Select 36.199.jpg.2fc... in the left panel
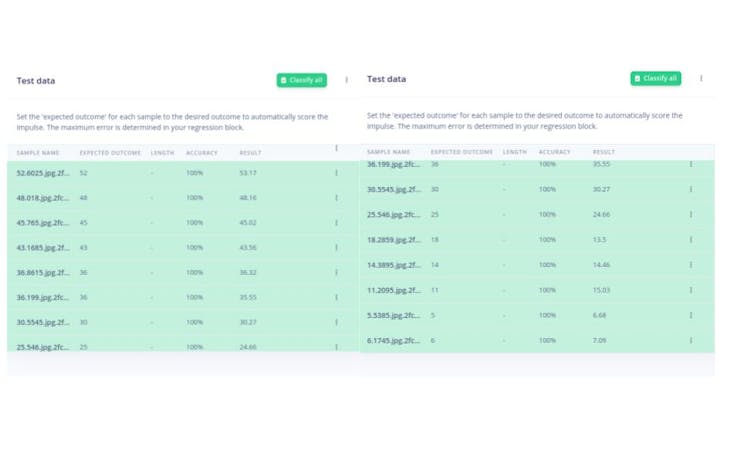740x463 pixels. pyautogui.click(x=43, y=297)
